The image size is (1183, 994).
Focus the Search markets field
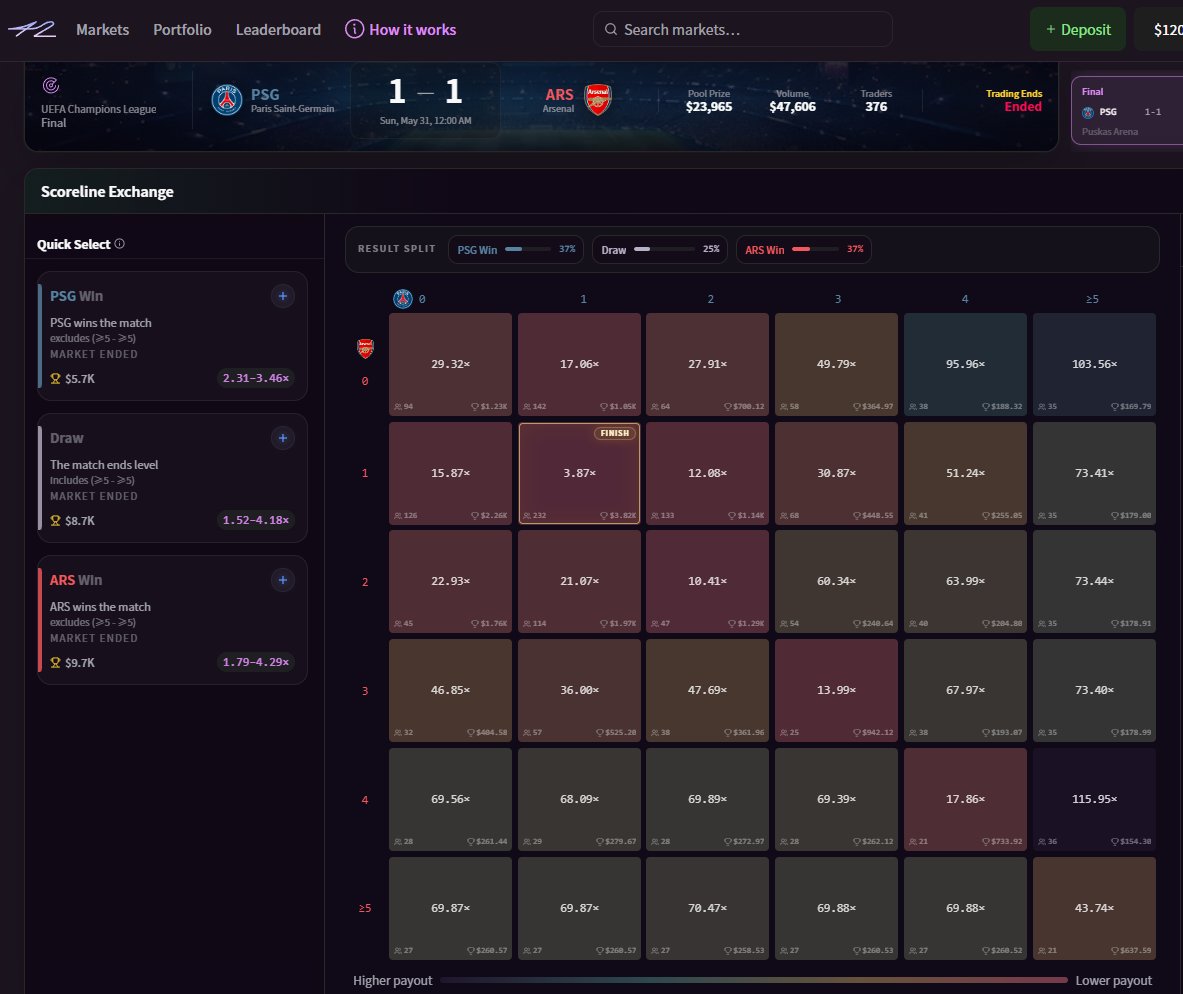pos(742,29)
